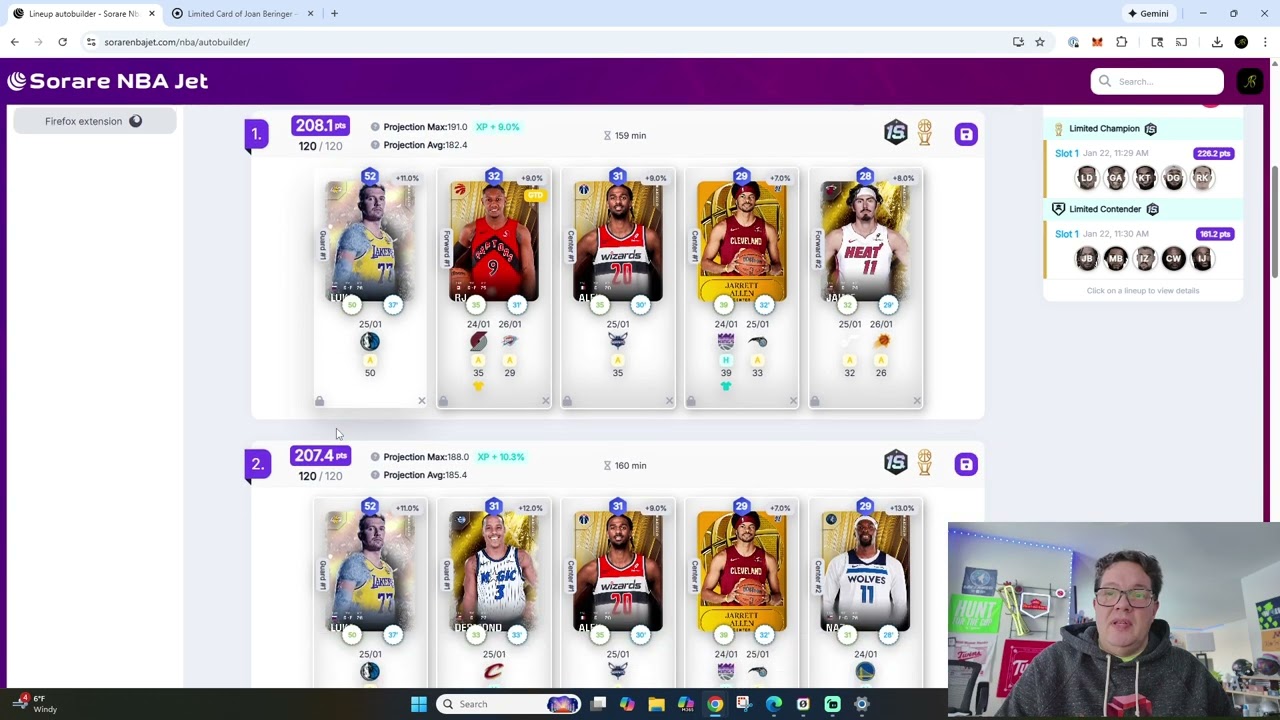Focus the Sorare site search field
Viewport: 1280px width, 720px height.
[x=1157, y=81]
